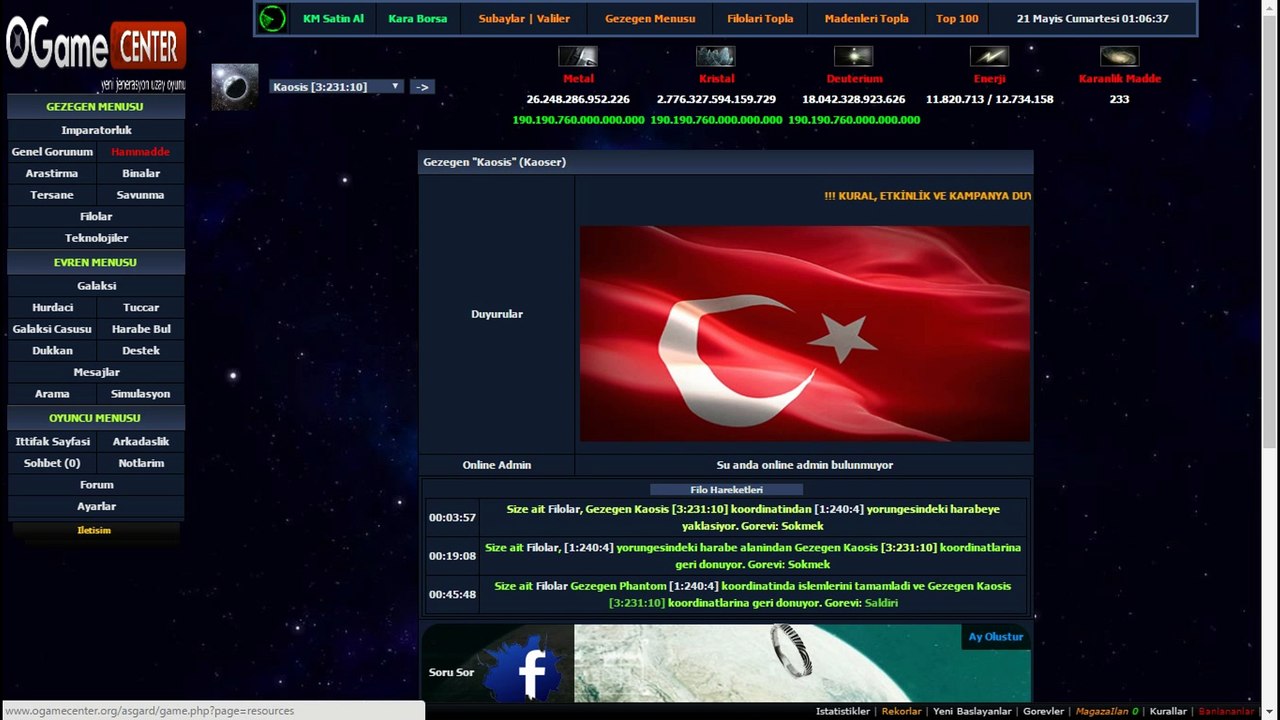Click the Iletisim contact button
This screenshot has width=1280, height=720.
[94, 531]
